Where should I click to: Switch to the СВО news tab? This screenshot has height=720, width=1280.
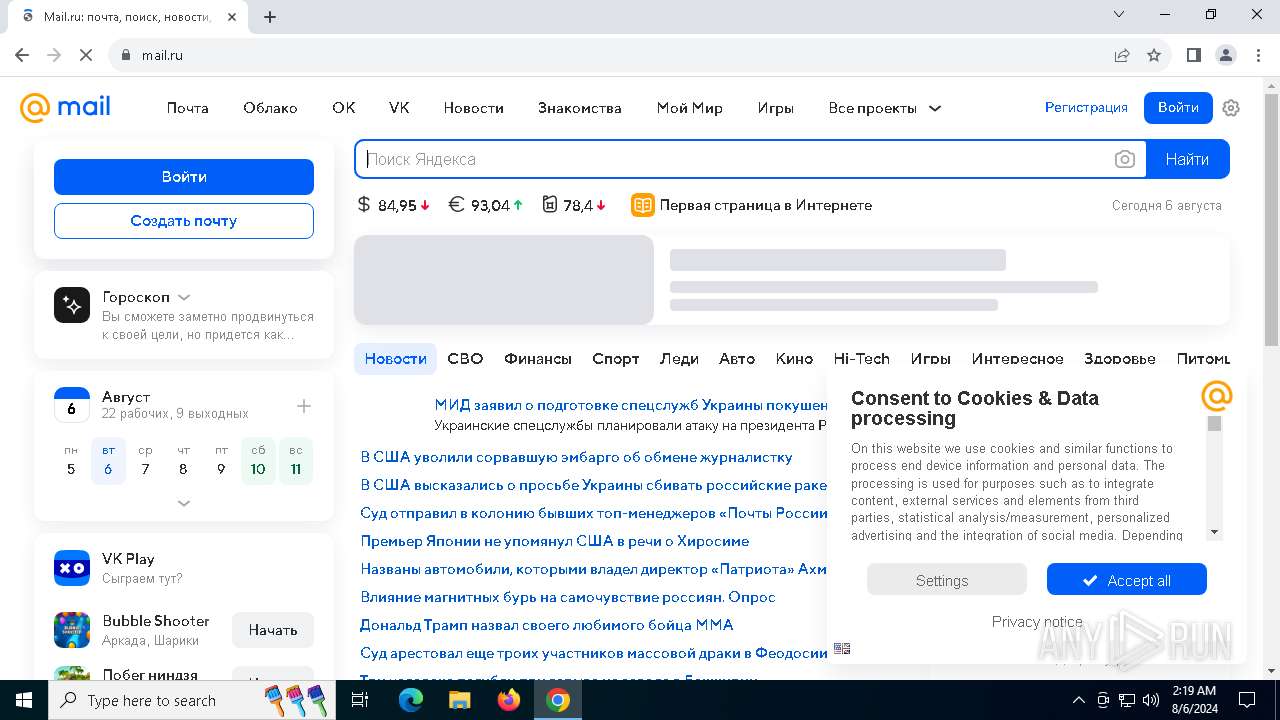[x=465, y=359]
